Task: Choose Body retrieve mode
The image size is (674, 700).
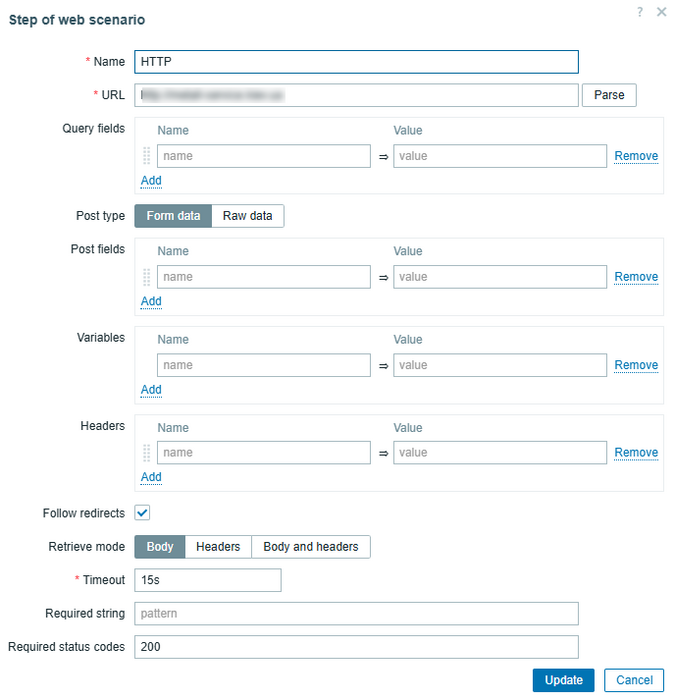Action: click(160, 547)
